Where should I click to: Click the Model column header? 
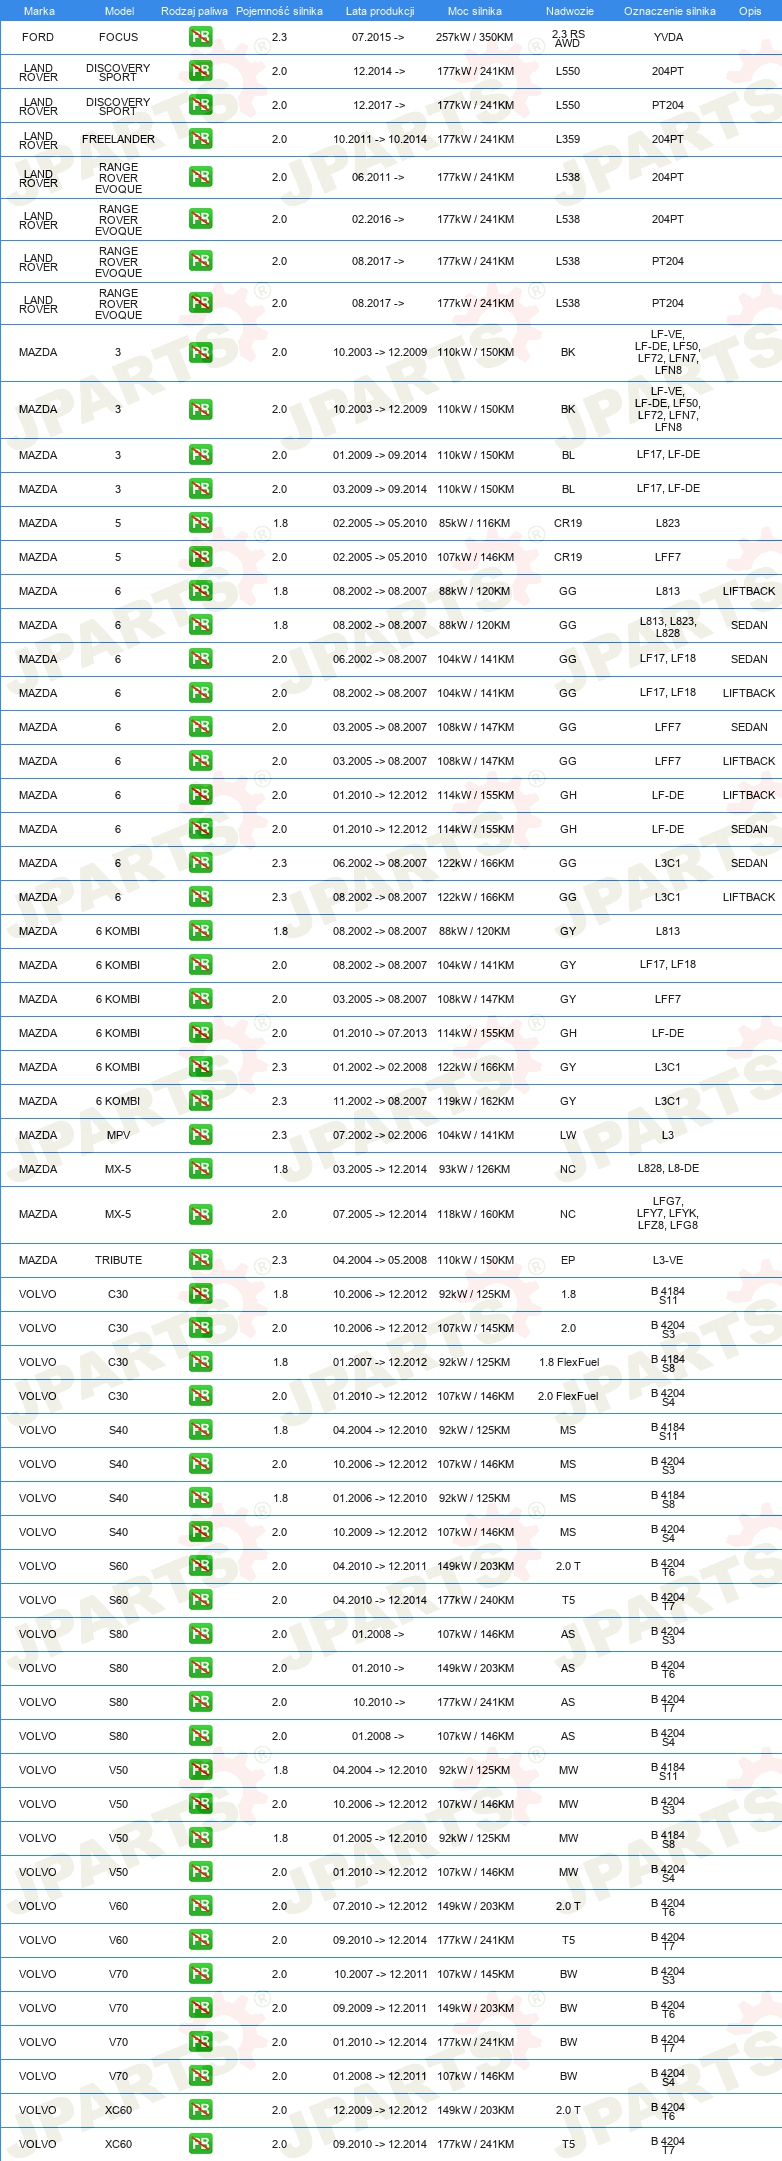pyautogui.click(x=119, y=11)
